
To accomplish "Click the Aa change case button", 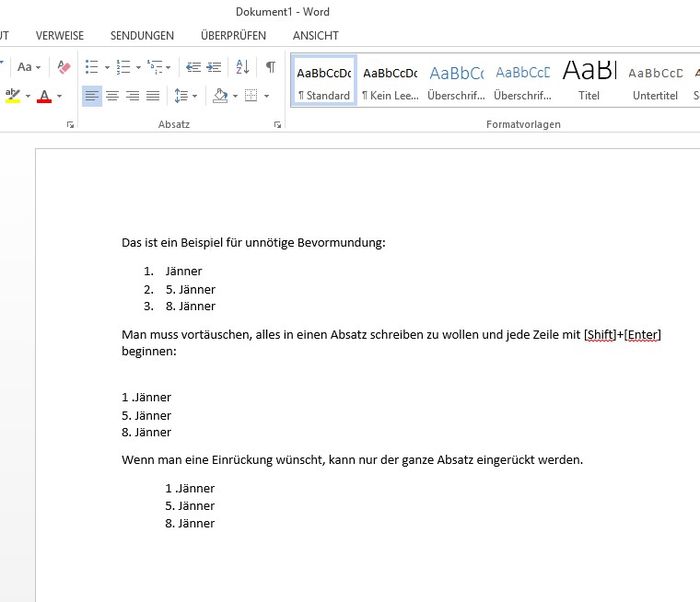I will click(25, 67).
